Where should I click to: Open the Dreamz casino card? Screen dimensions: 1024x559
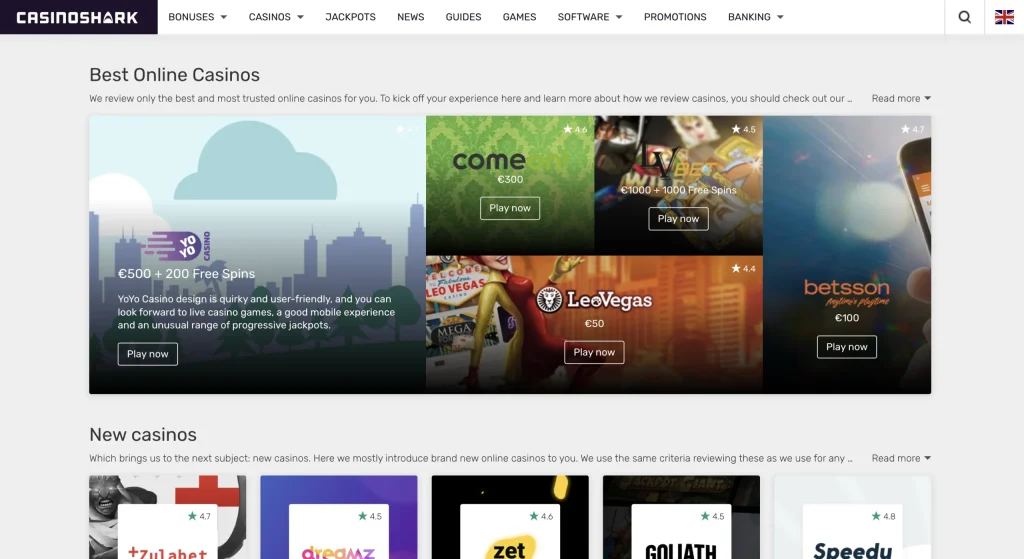(x=338, y=517)
